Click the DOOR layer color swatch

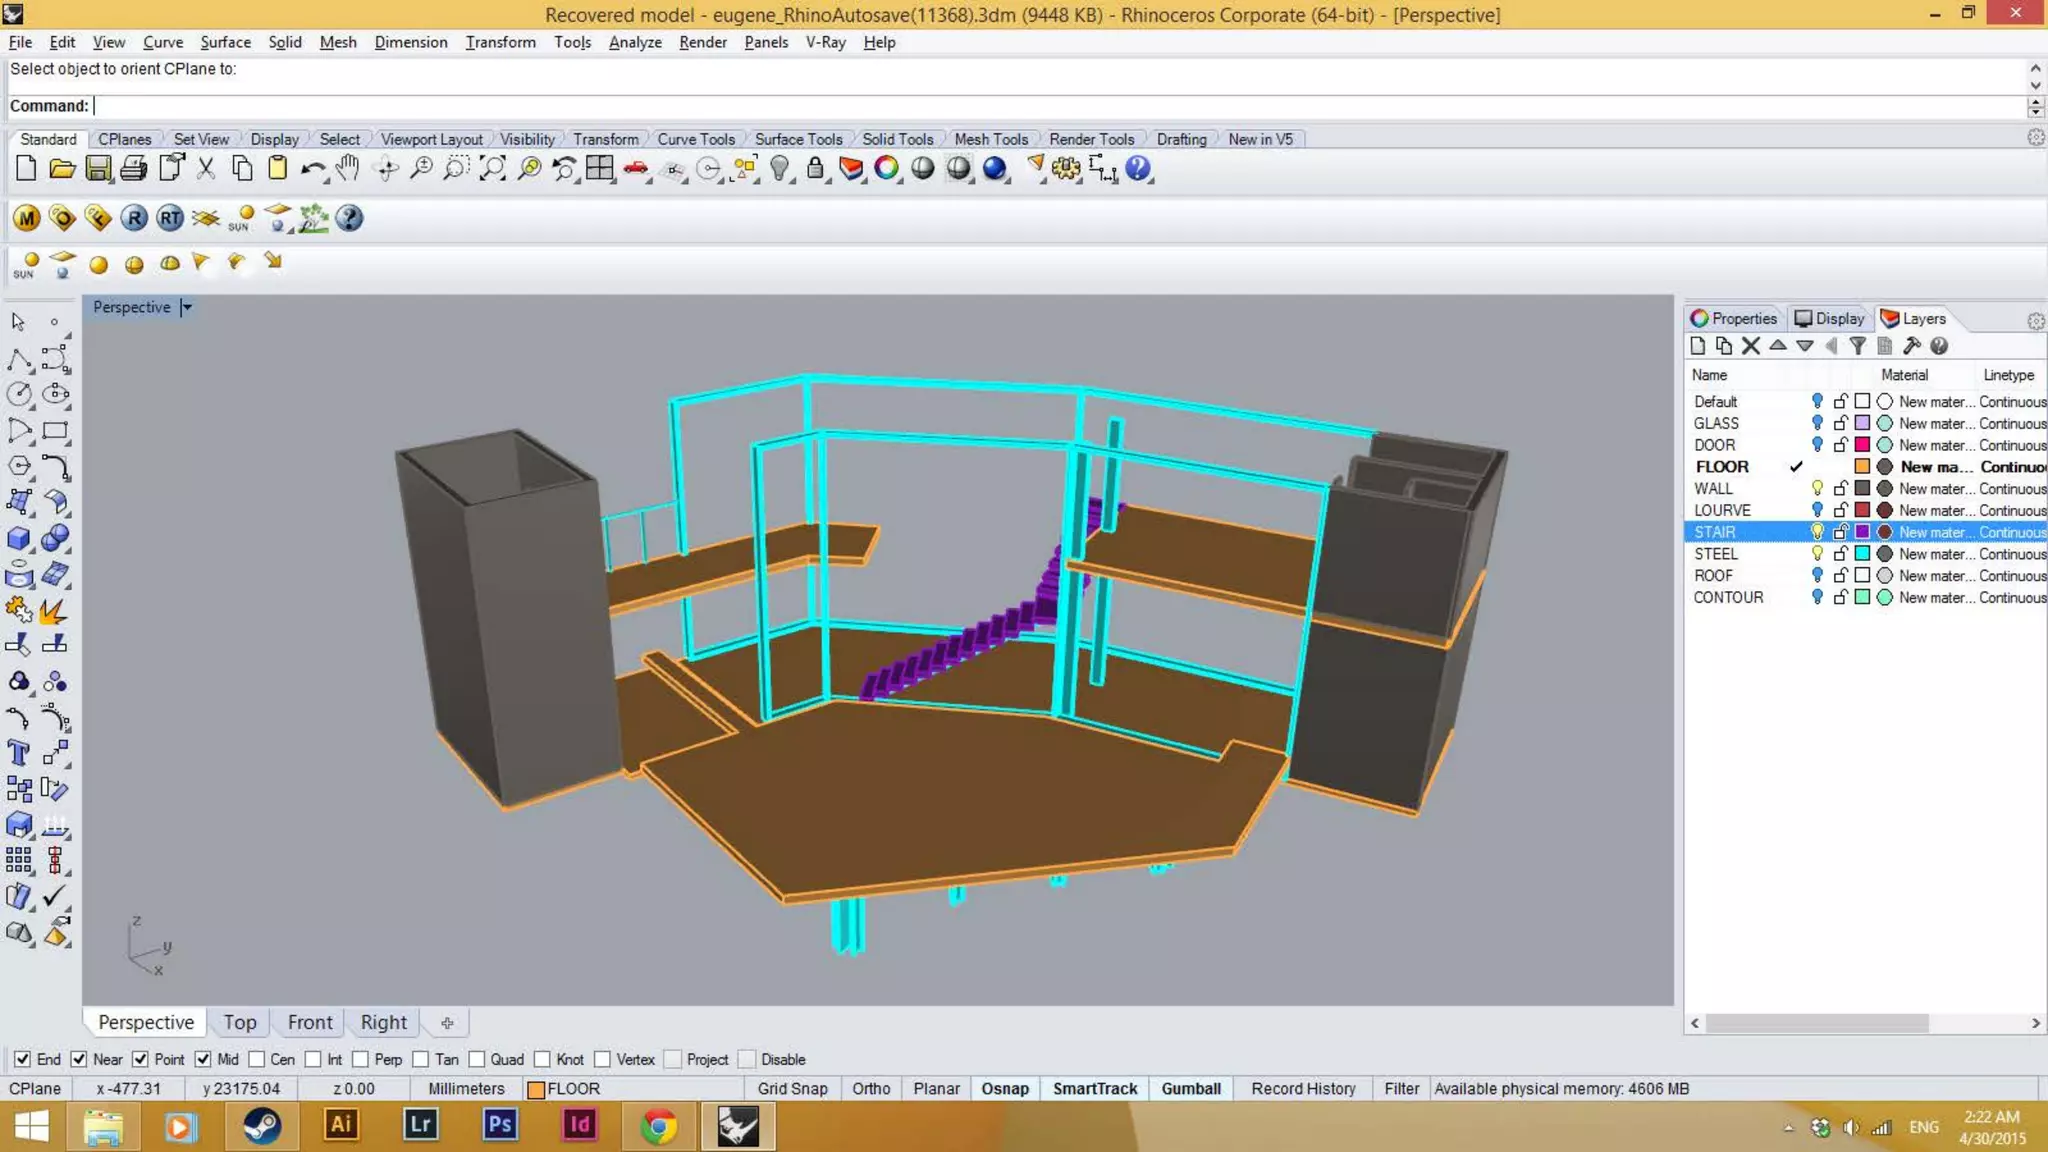click(x=1862, y=445)
